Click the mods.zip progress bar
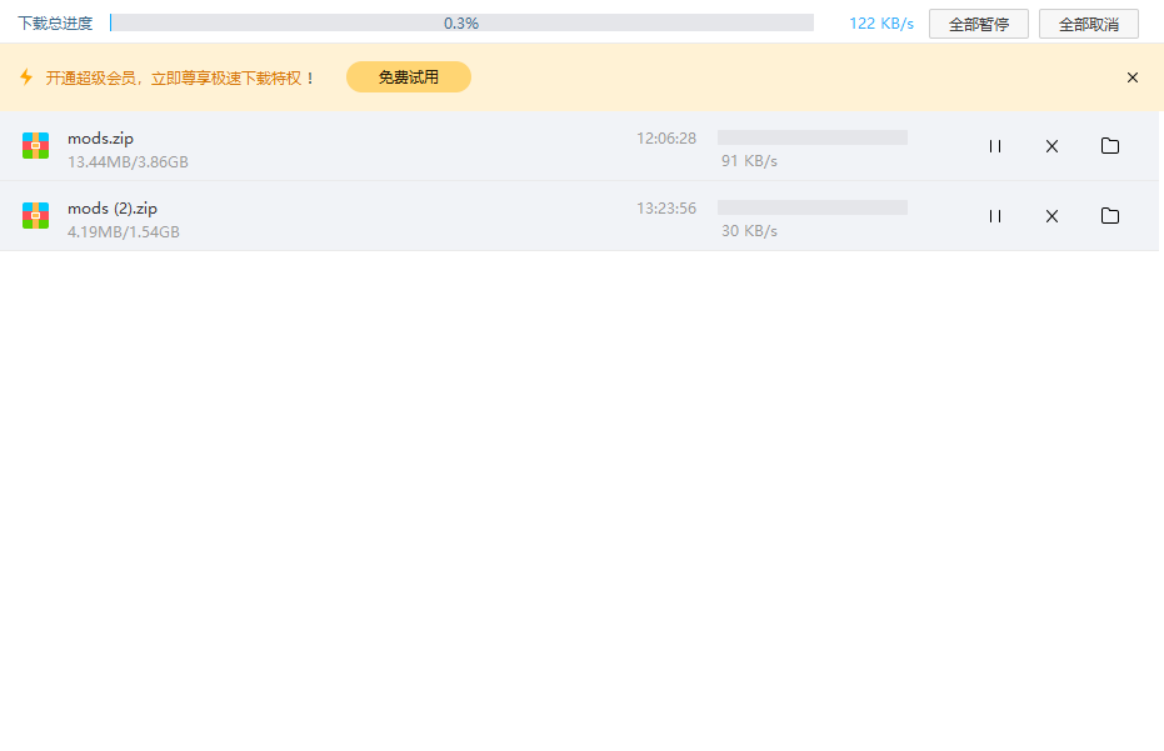The image size is (1164, 751). (x=812, y=137)
